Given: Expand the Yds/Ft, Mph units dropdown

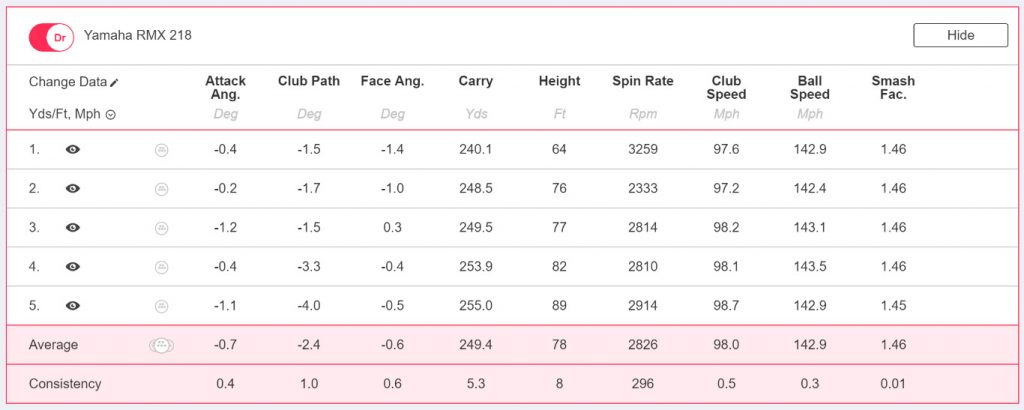Looking at the screenshot, I should 111,115.
